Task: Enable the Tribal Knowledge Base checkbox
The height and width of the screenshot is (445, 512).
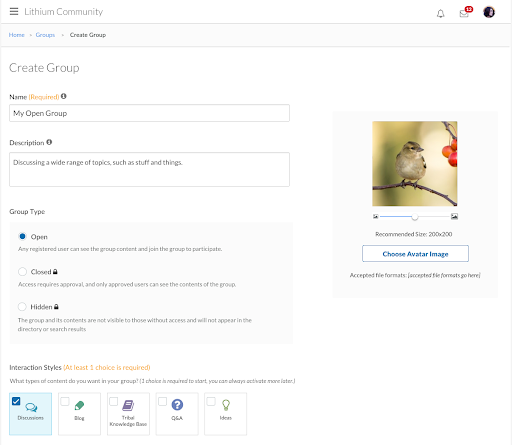Action: 114,401
